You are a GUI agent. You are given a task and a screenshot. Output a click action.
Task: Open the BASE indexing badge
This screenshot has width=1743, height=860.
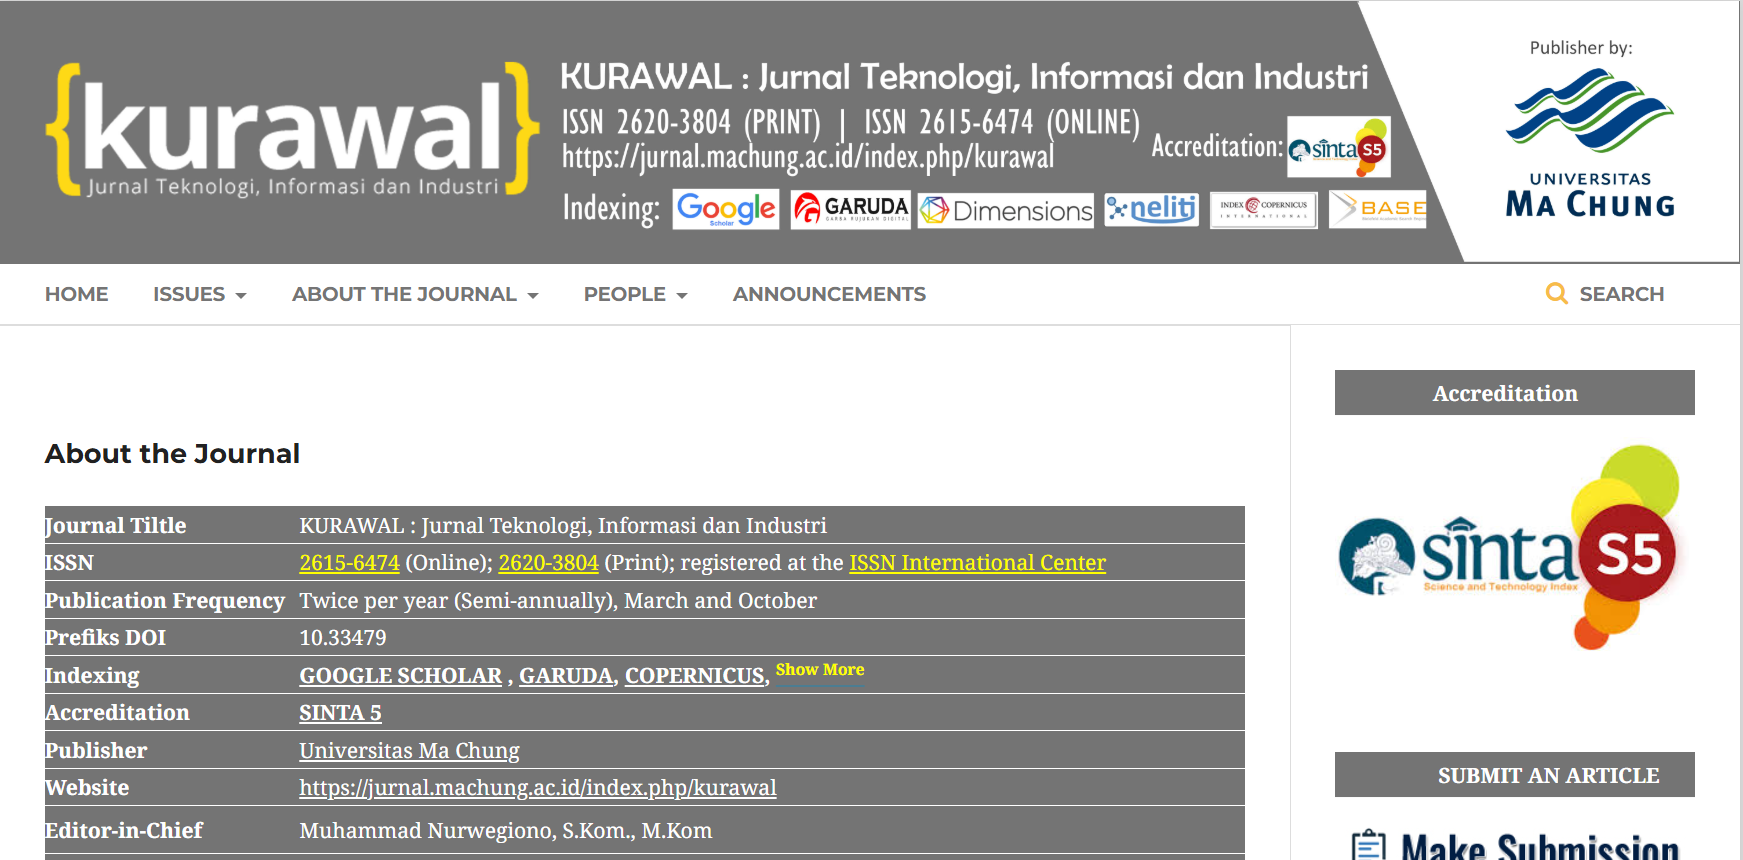coord(1378,209)
